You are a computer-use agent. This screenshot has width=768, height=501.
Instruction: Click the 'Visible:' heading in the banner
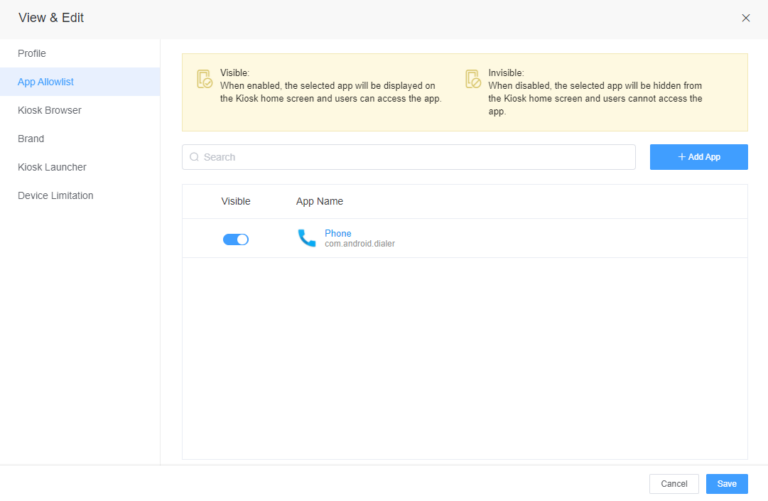pyautogui.click(x=235, y=72)
